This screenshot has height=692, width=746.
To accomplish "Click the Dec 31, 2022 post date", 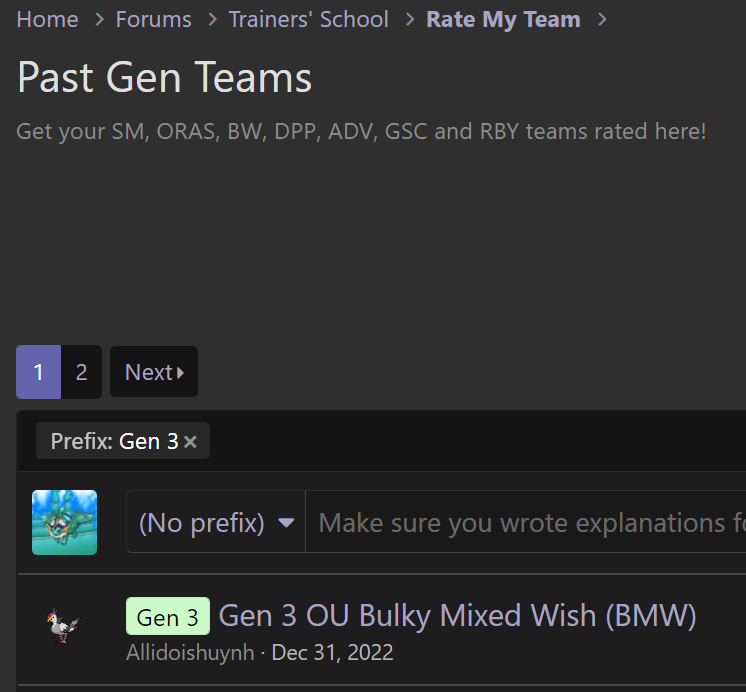I will click(x=332, y=652).
